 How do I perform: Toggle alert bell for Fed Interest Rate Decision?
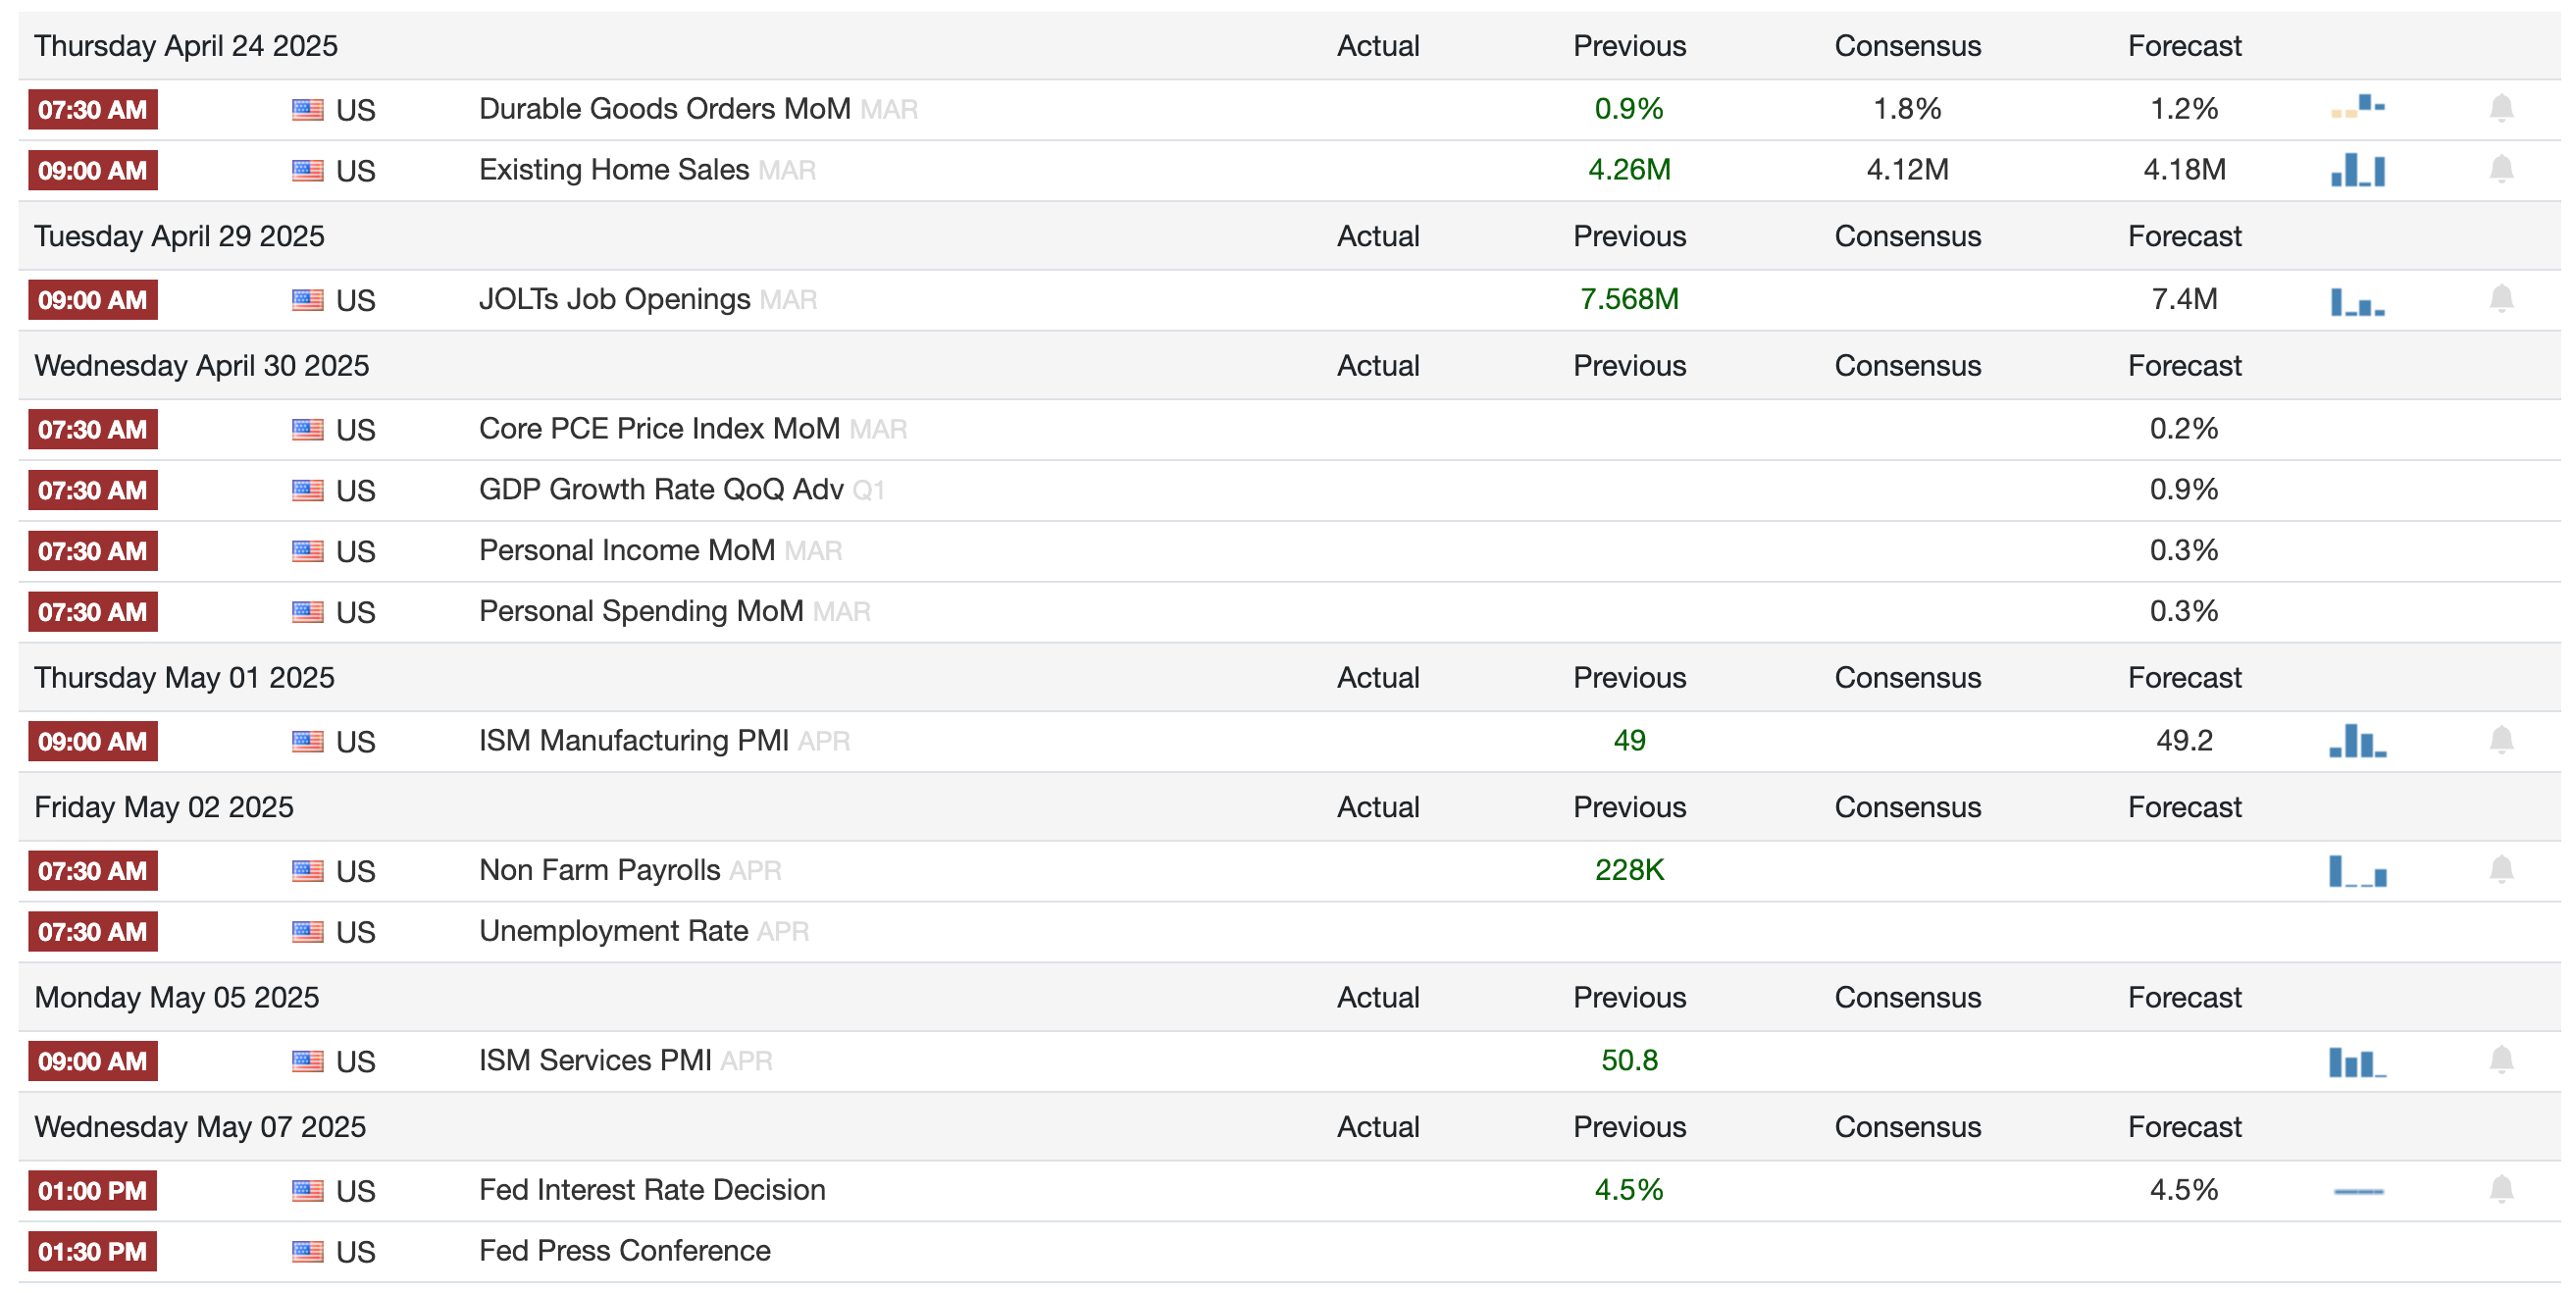(2500, 1190)
